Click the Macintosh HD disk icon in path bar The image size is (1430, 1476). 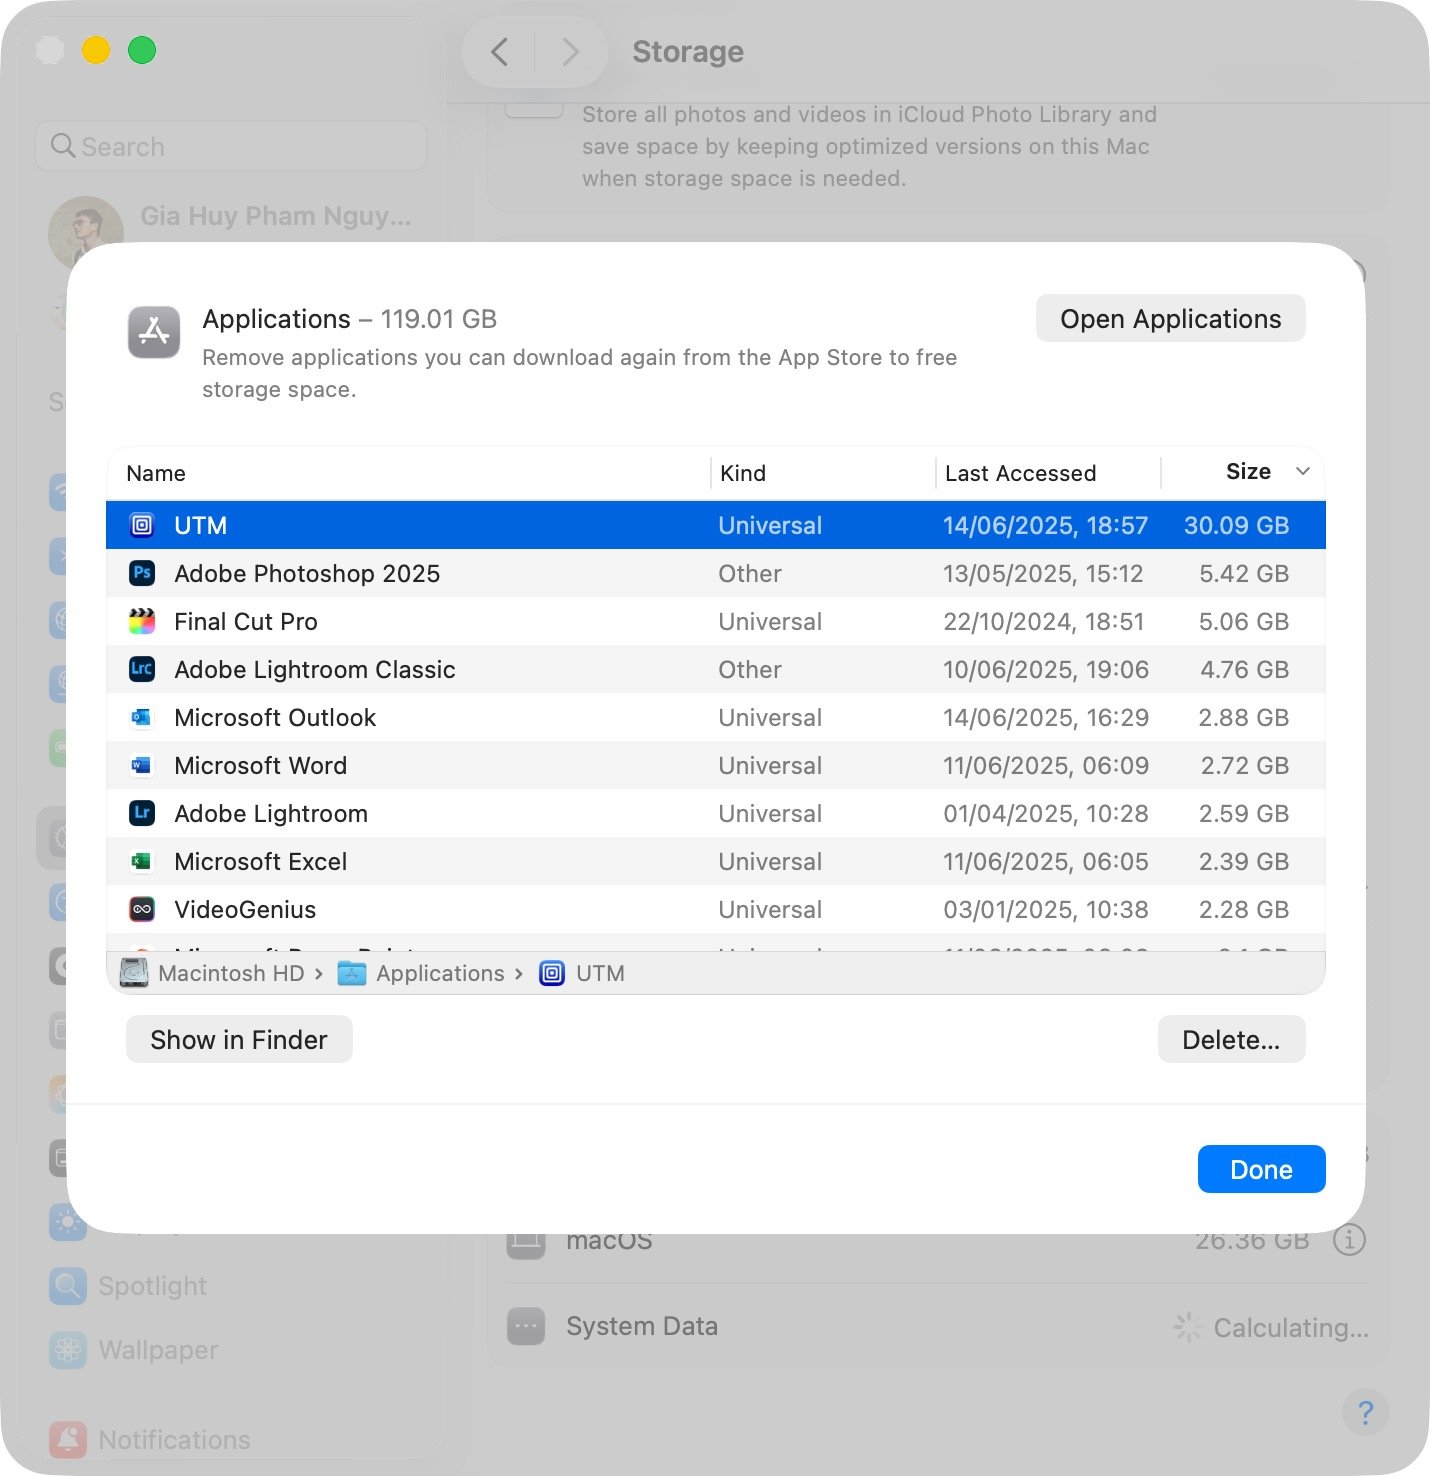pyautogui.click(x=134, y=973)
